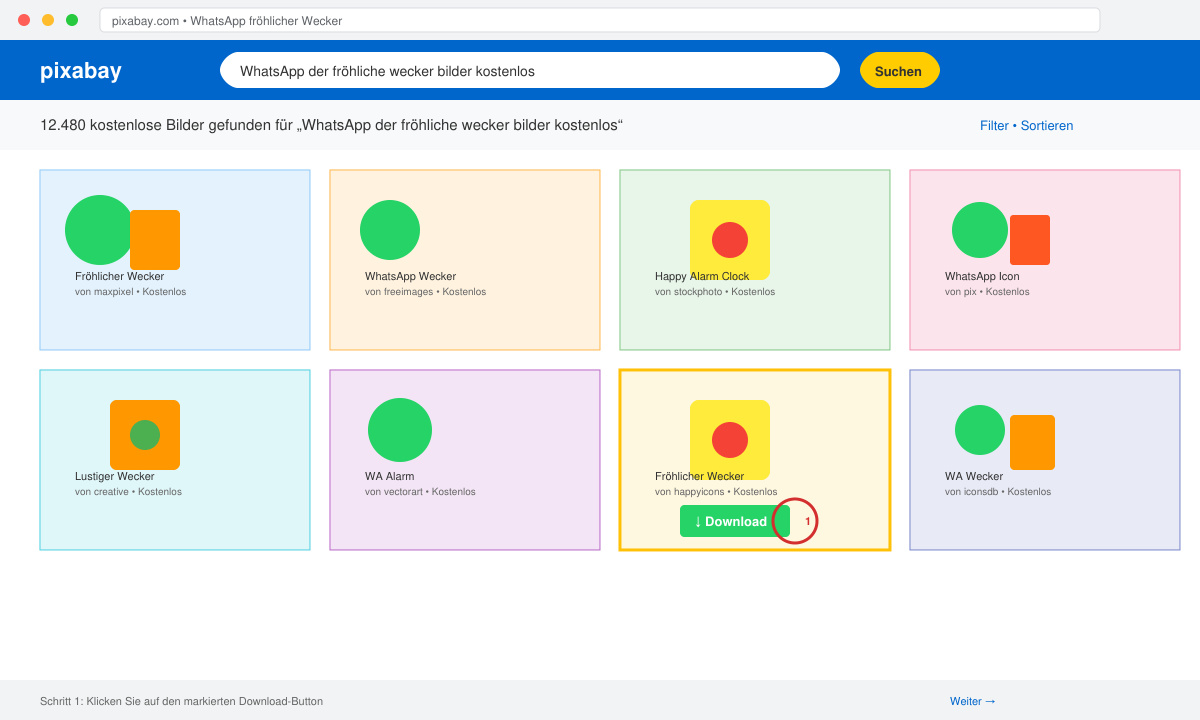Click the 'von vectorart • Kostenlos' text

(420, 492)
